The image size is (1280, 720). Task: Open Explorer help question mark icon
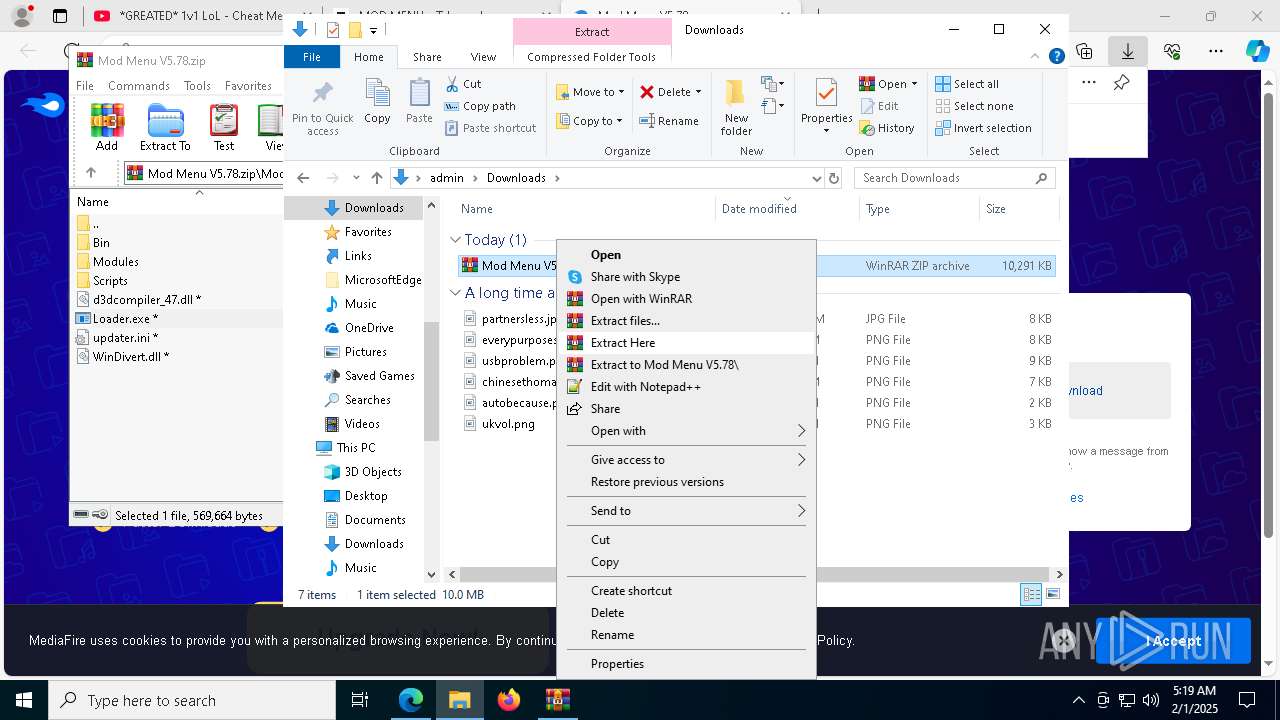(x=1056, y=56)
